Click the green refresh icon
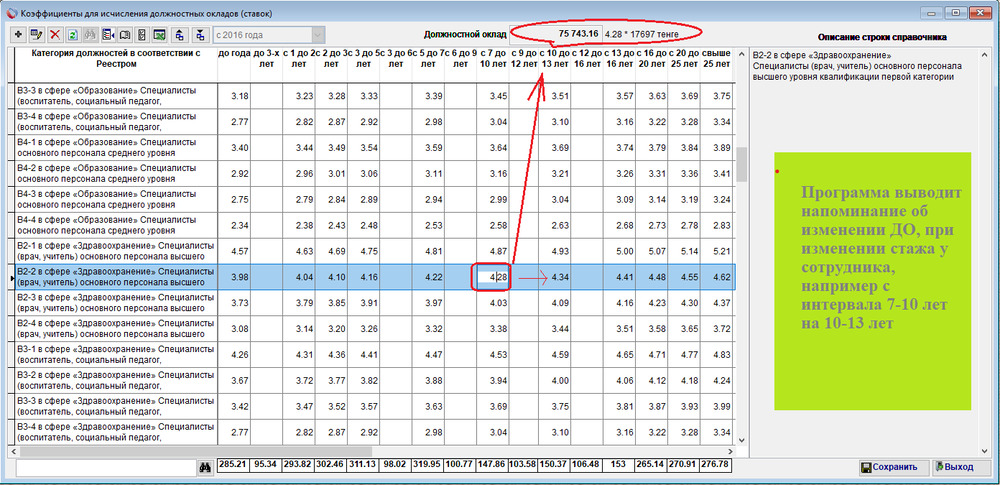 [x=73, y=34]
